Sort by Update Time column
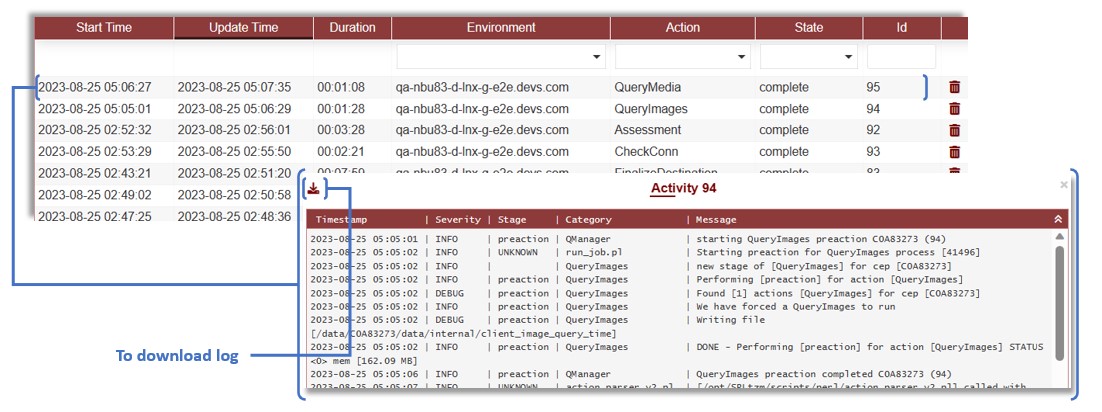The width and height of the screenshot is (1102, 412). (x=243, y=28)
